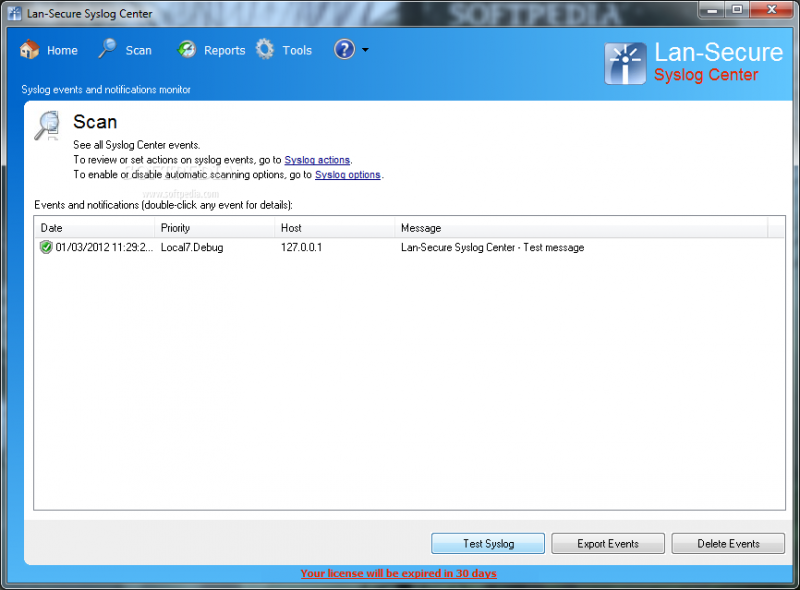Click the Home house icon
Image resolution: width=800 pixels, height=590 pixels.
point(30,50)
